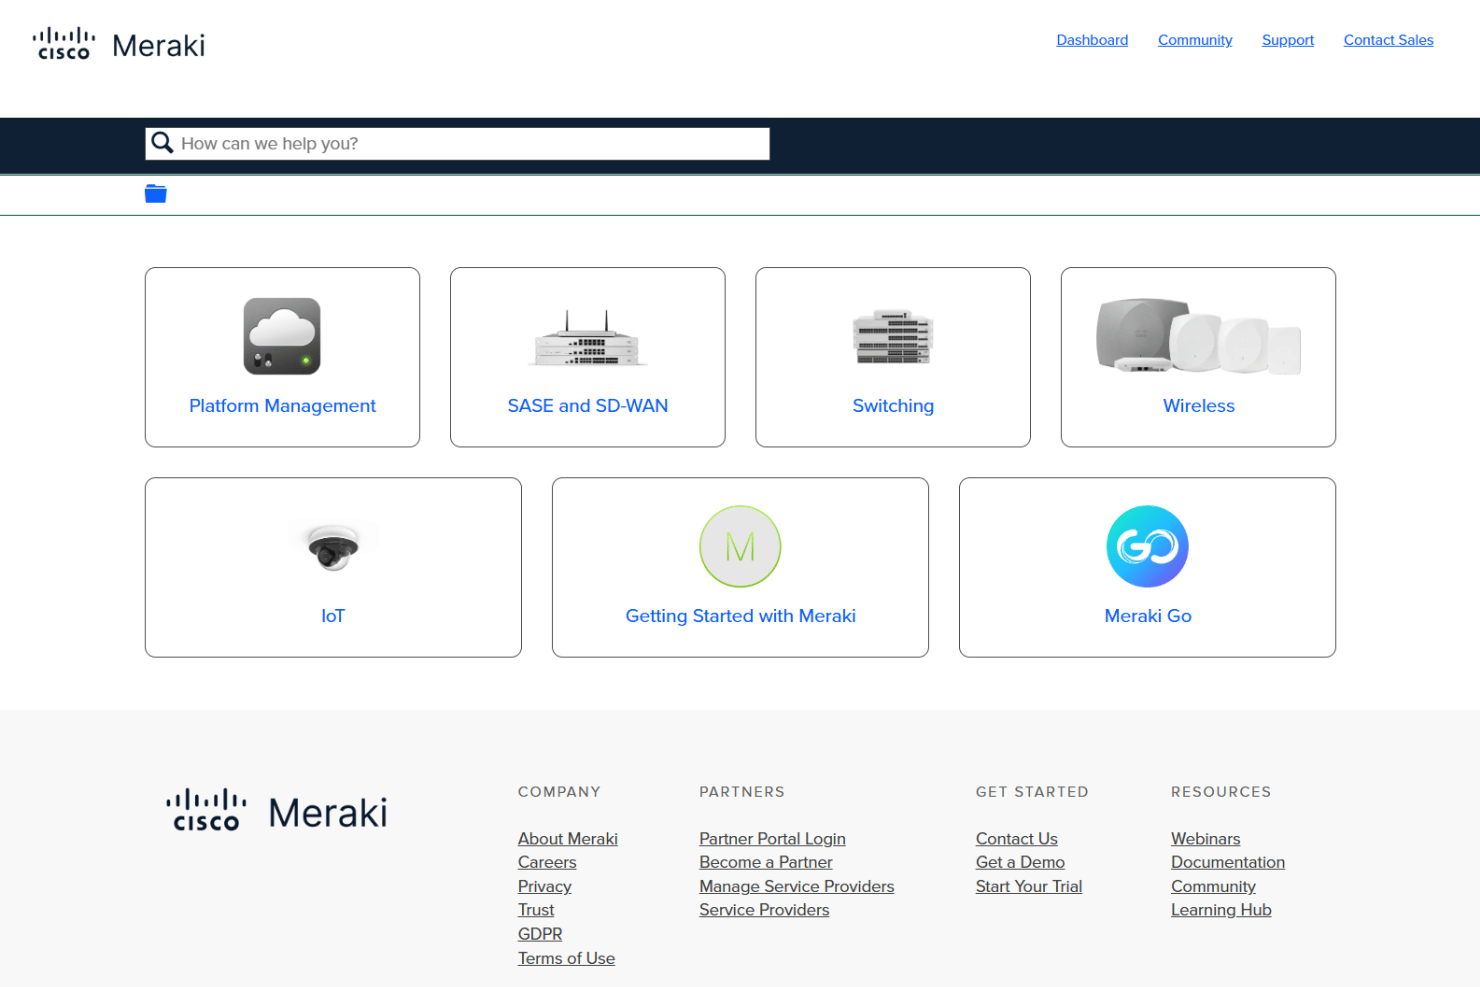Viewport: 1480px width, 987px height.
Task: Go to About Meraki in footer
Action: click(568, 839)
